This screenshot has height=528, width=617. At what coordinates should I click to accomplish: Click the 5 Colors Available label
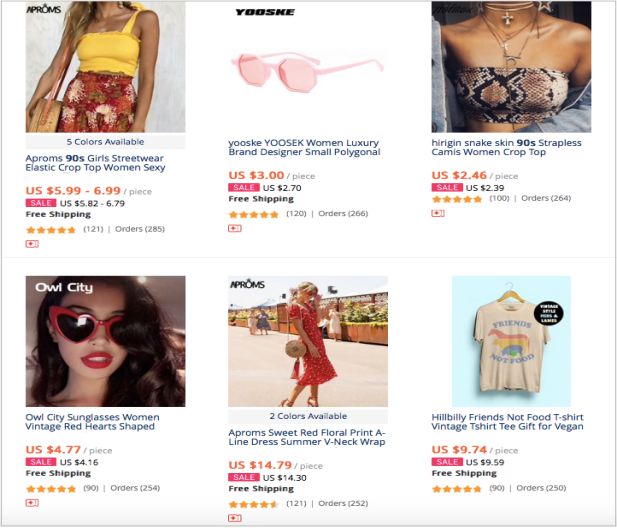[x=105, y=142]
